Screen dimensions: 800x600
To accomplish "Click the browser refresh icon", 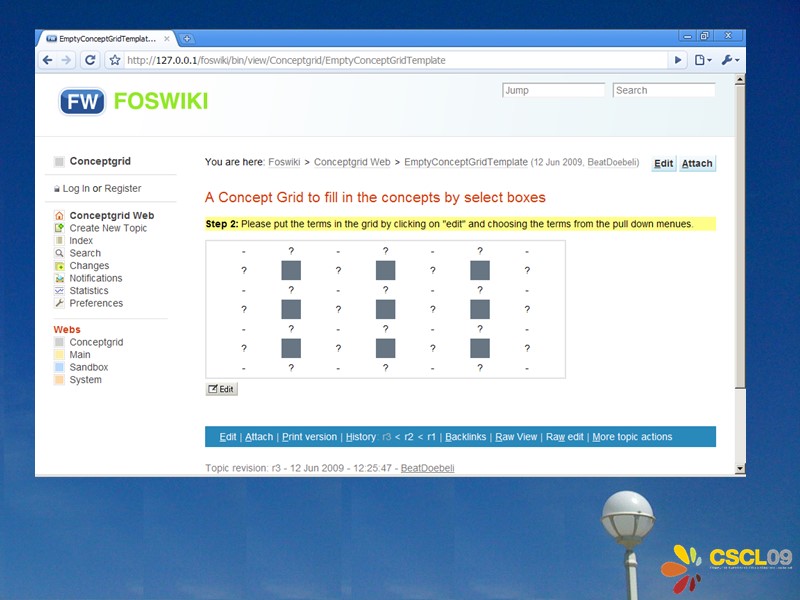I will pos(89,60).
